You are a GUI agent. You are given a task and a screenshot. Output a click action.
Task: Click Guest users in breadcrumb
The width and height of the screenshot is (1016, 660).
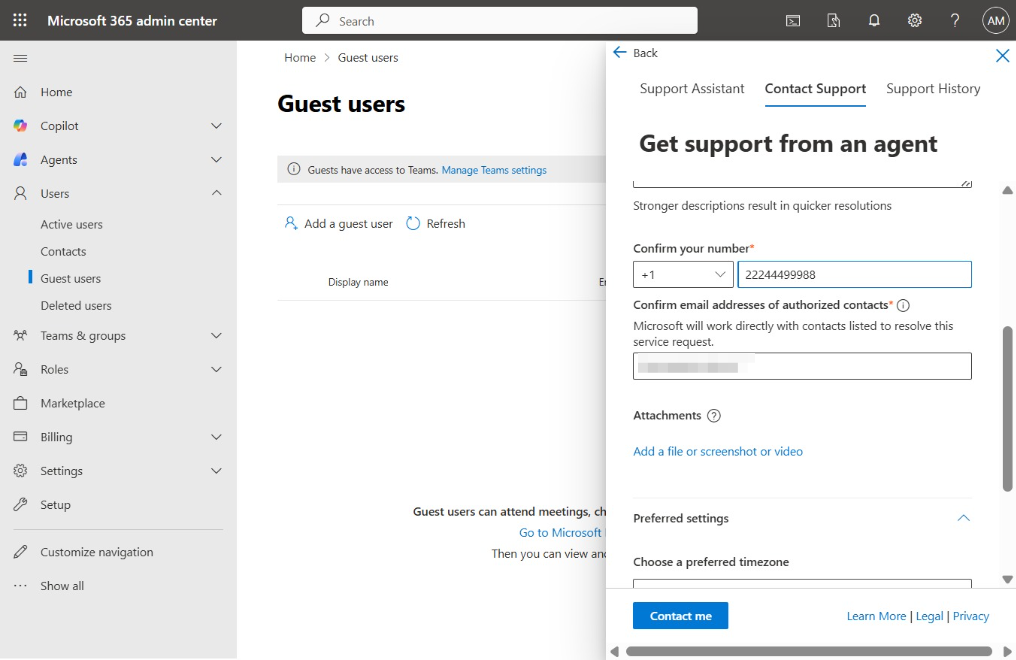(x=367, y=58)
